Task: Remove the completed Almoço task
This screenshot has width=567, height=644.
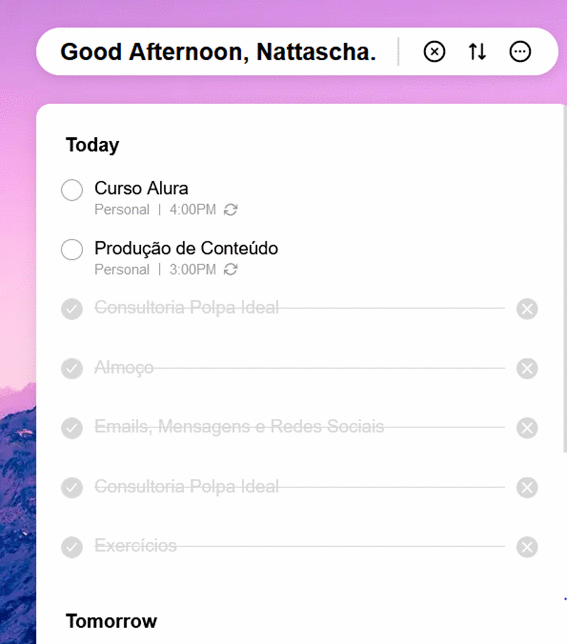Action: (527, 368)
